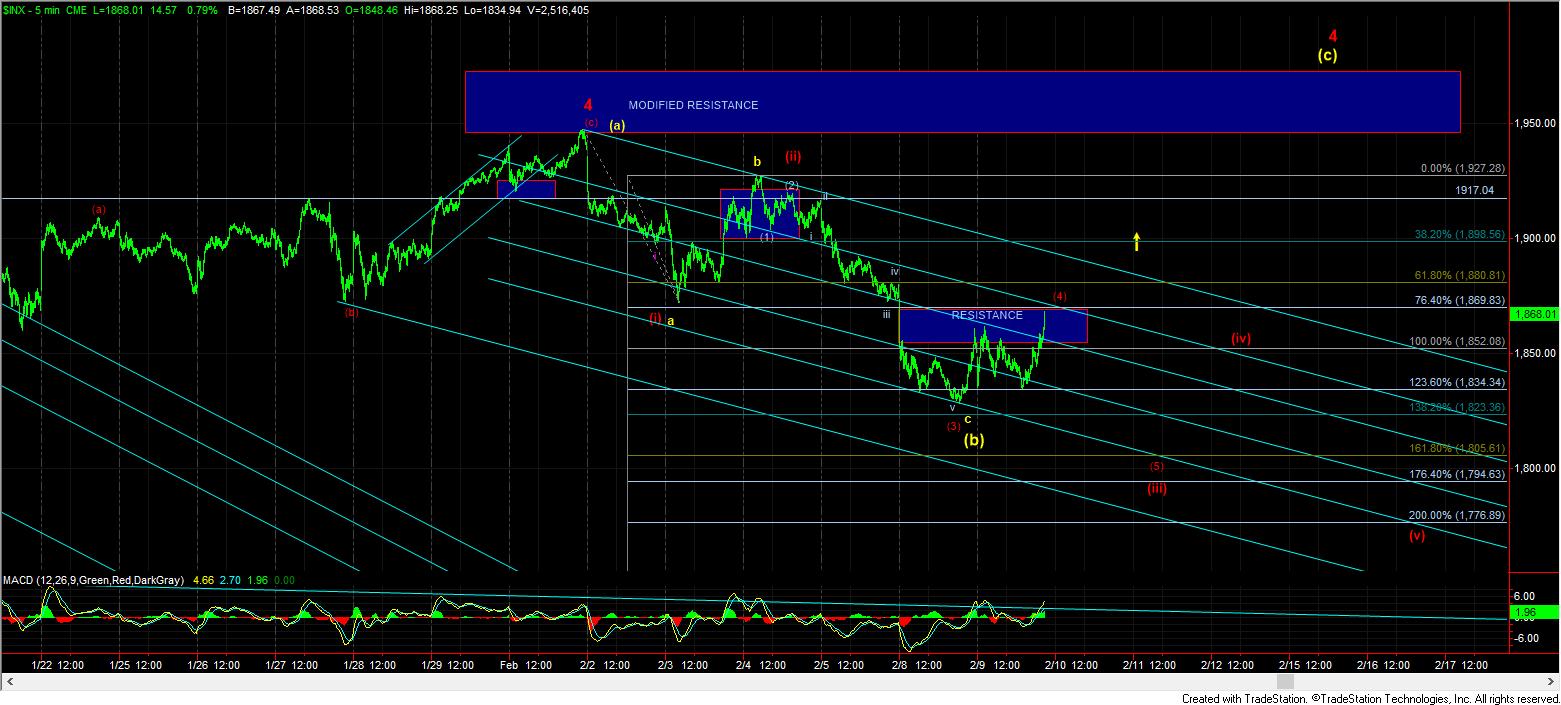Click the green 1.96 marker on the MACD axis
Viewport: 1561px width, 705px height.
click(1532, 612)
